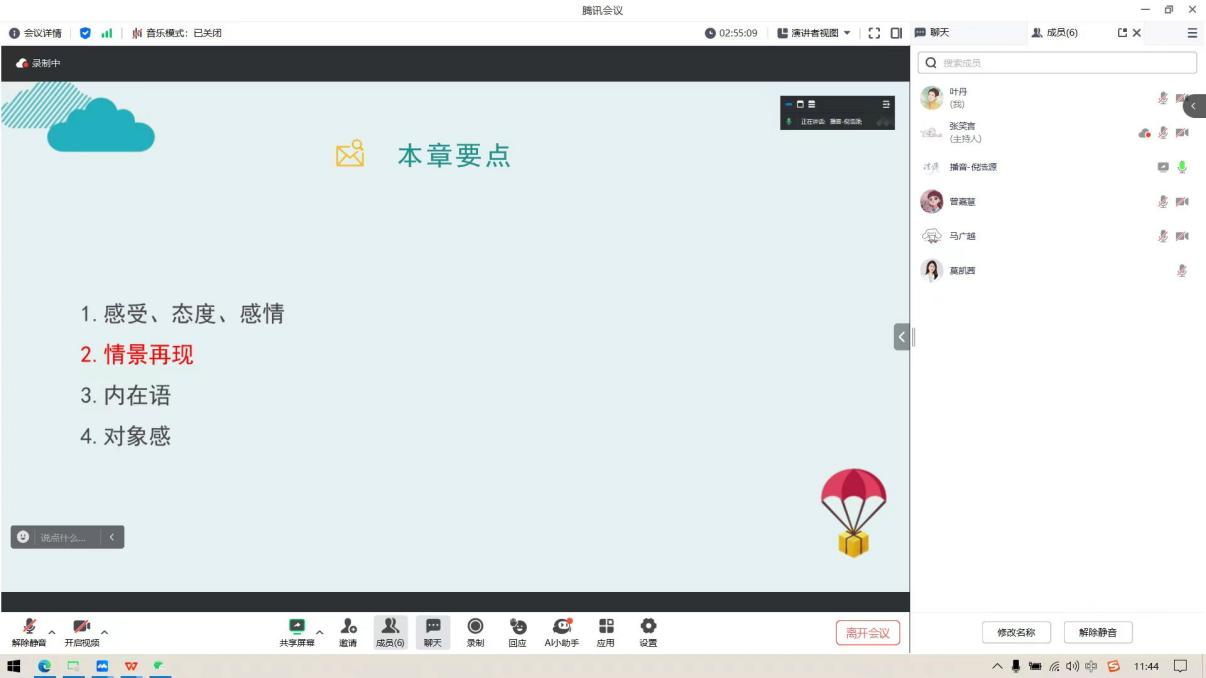The height and width of the screenshot is (678, 1206).
Task: Switch to the 聊天 tab in side panel
Action: click(933, 33)
